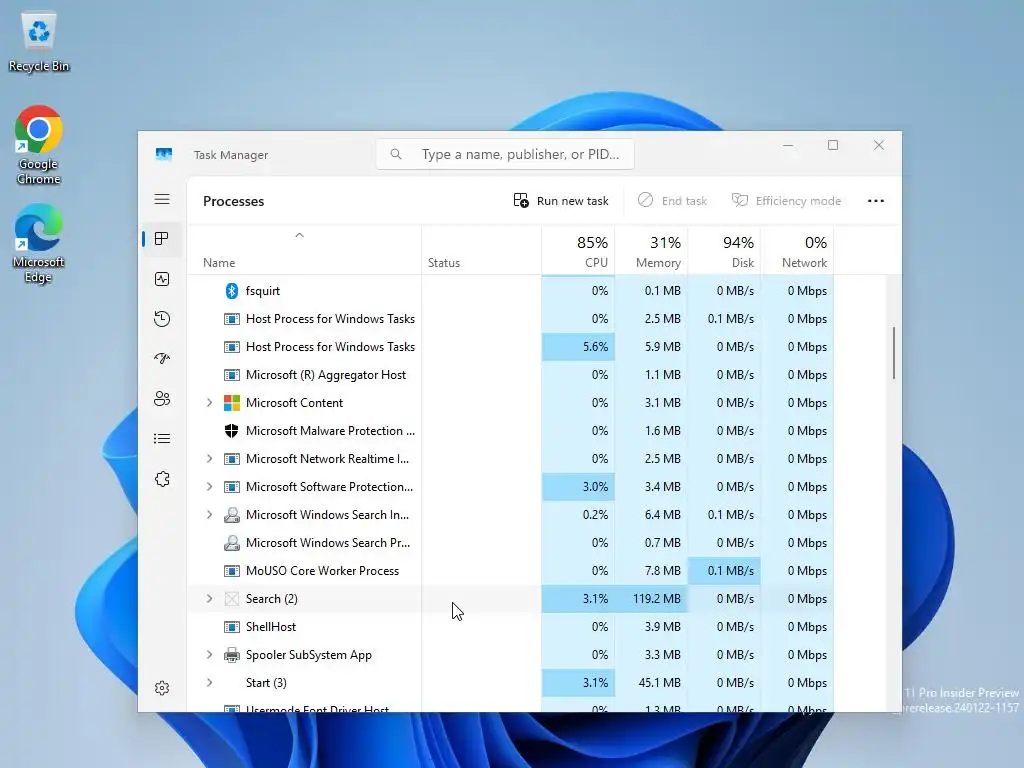Select the Microsoft Edge desktop shortcut
This screenshot has width=1024, height=768.
tap(39, 243)
